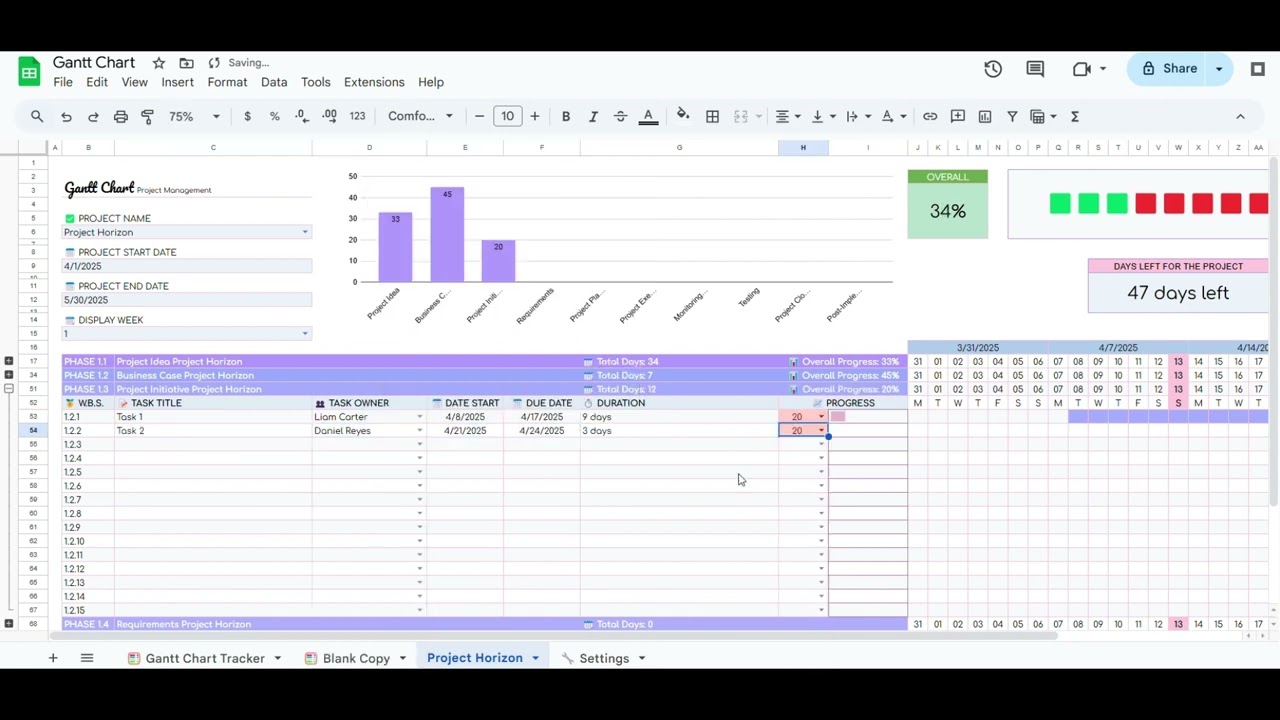Open the Display Week dropdown

point(305,334)
